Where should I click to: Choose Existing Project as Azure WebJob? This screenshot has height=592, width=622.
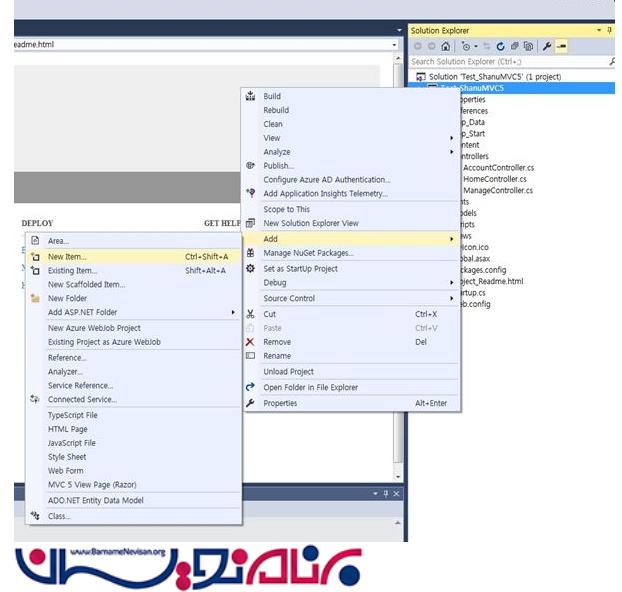pos(104,342)
